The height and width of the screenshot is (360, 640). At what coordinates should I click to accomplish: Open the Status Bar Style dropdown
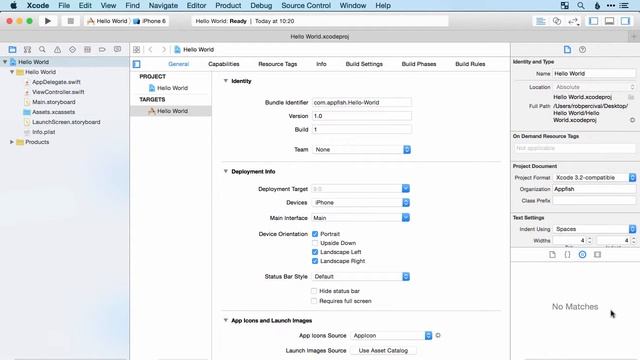(361, 276)
